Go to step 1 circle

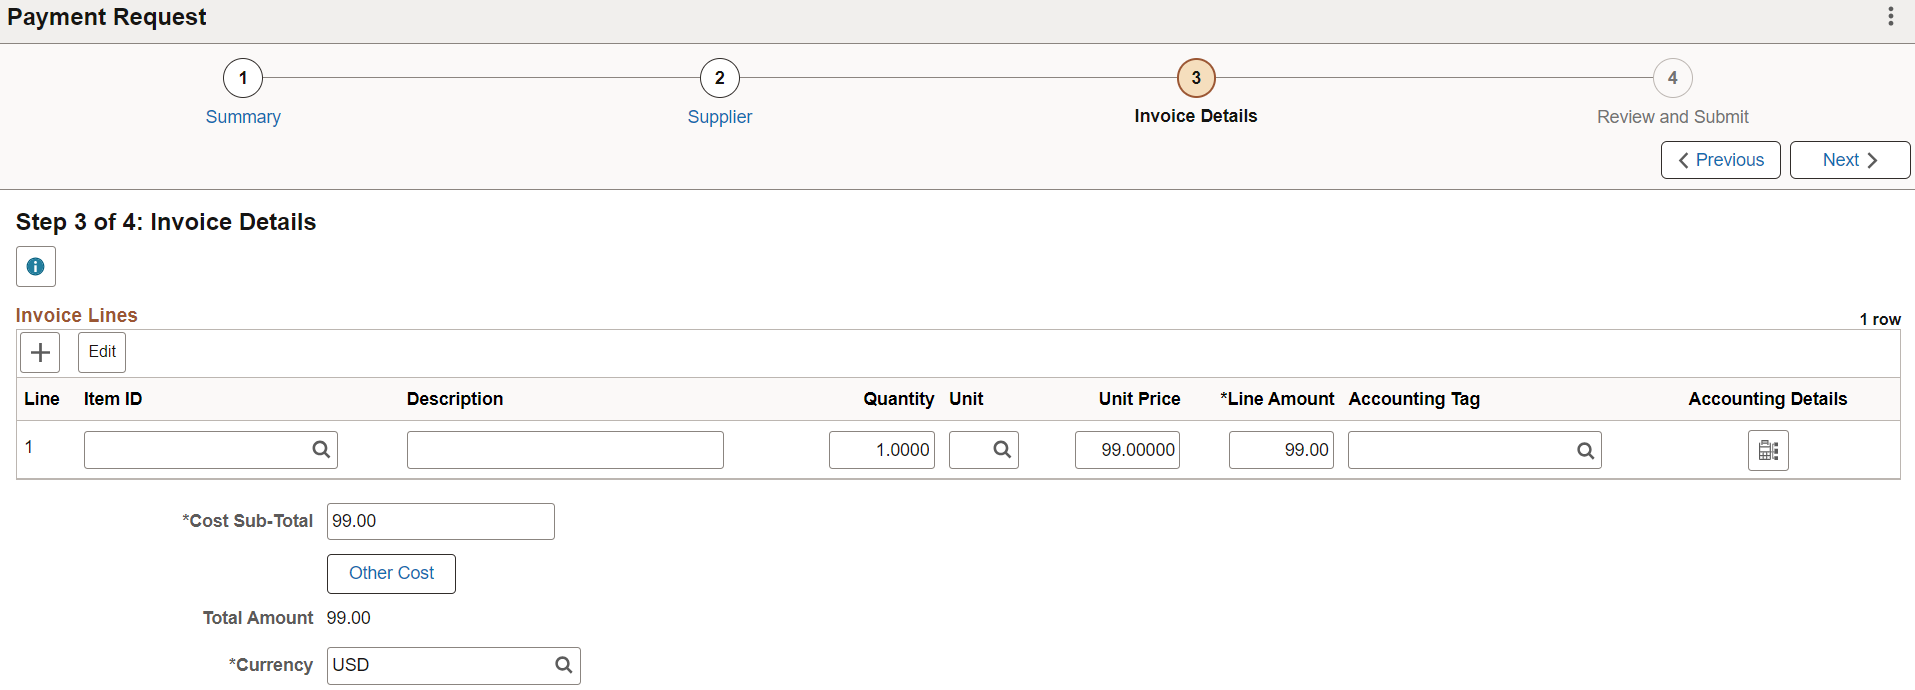[243, 78]
